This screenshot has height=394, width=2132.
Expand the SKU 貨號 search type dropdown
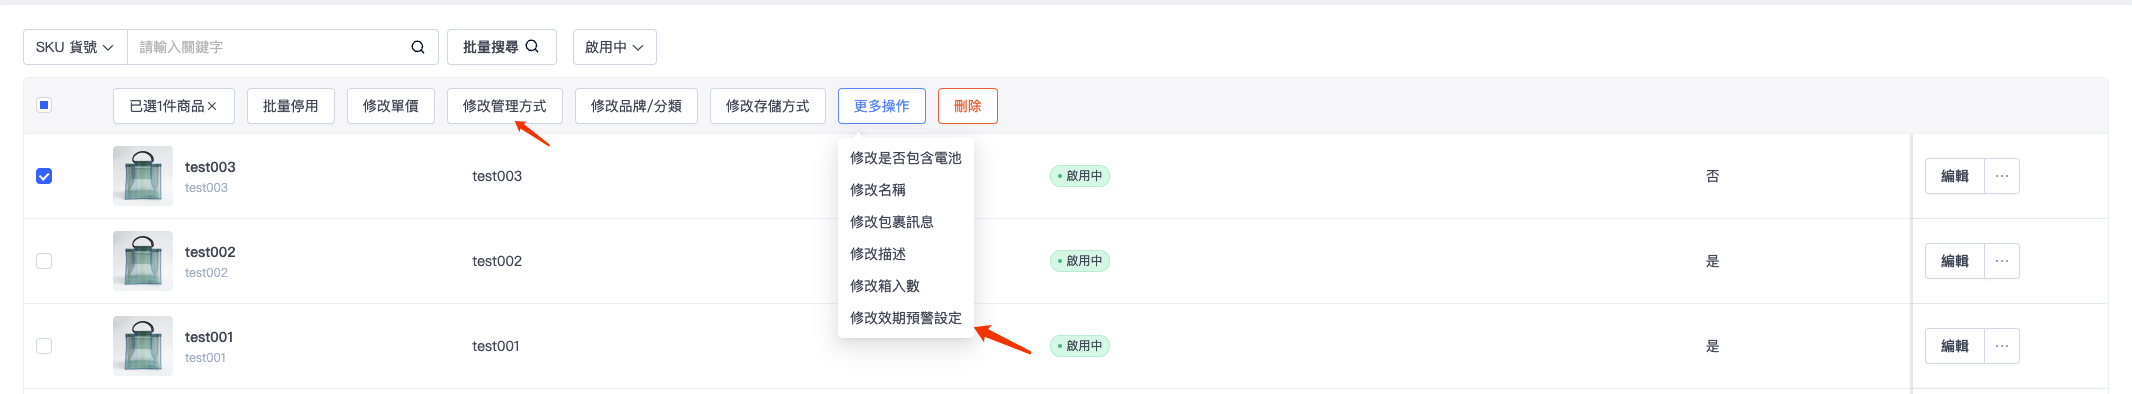tap(75, 47)
